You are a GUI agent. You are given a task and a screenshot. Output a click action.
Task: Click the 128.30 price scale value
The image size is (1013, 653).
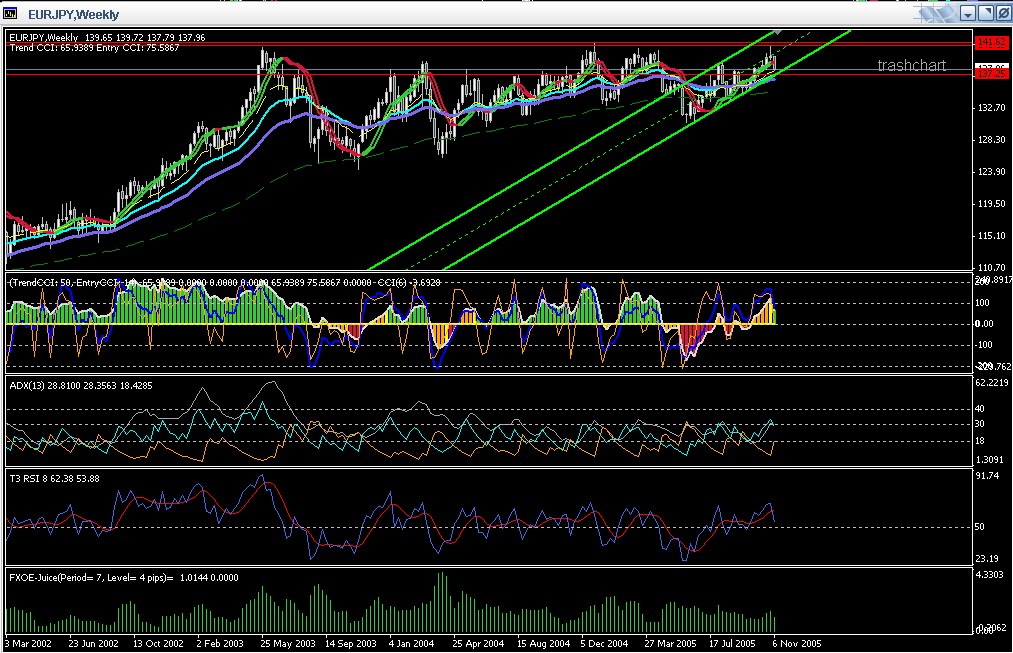[x=992, y=140]
